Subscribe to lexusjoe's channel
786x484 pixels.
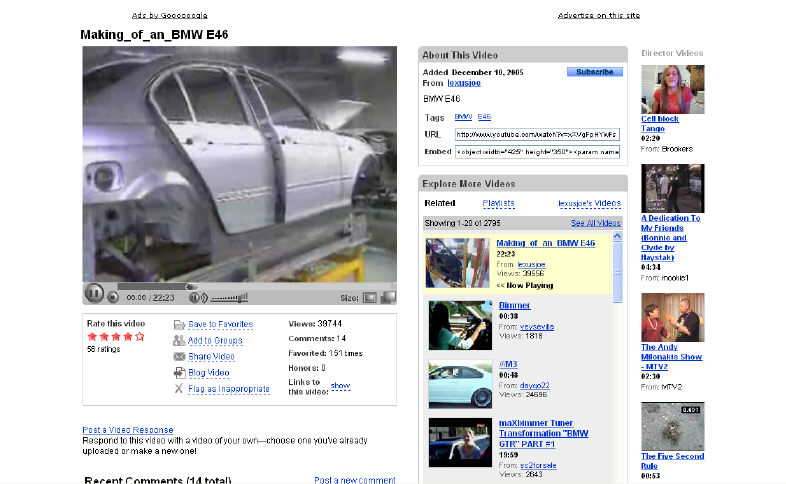click(594, 72)
